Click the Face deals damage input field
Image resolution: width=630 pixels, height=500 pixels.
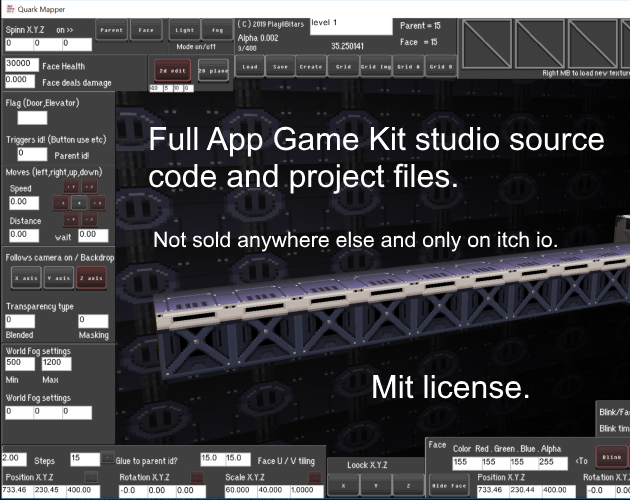click(20, 81)
